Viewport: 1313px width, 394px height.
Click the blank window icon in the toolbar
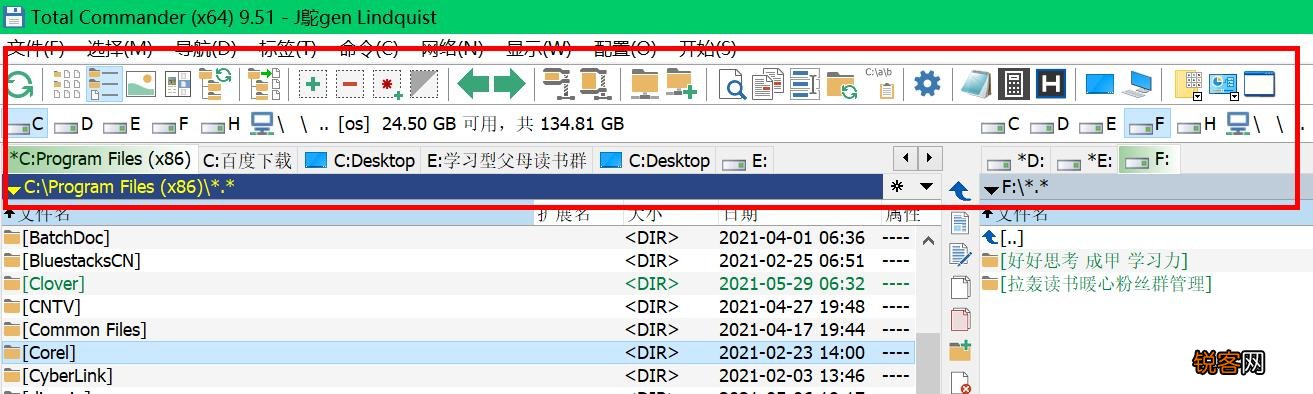pyautogui.click(x=1260, y=84)
